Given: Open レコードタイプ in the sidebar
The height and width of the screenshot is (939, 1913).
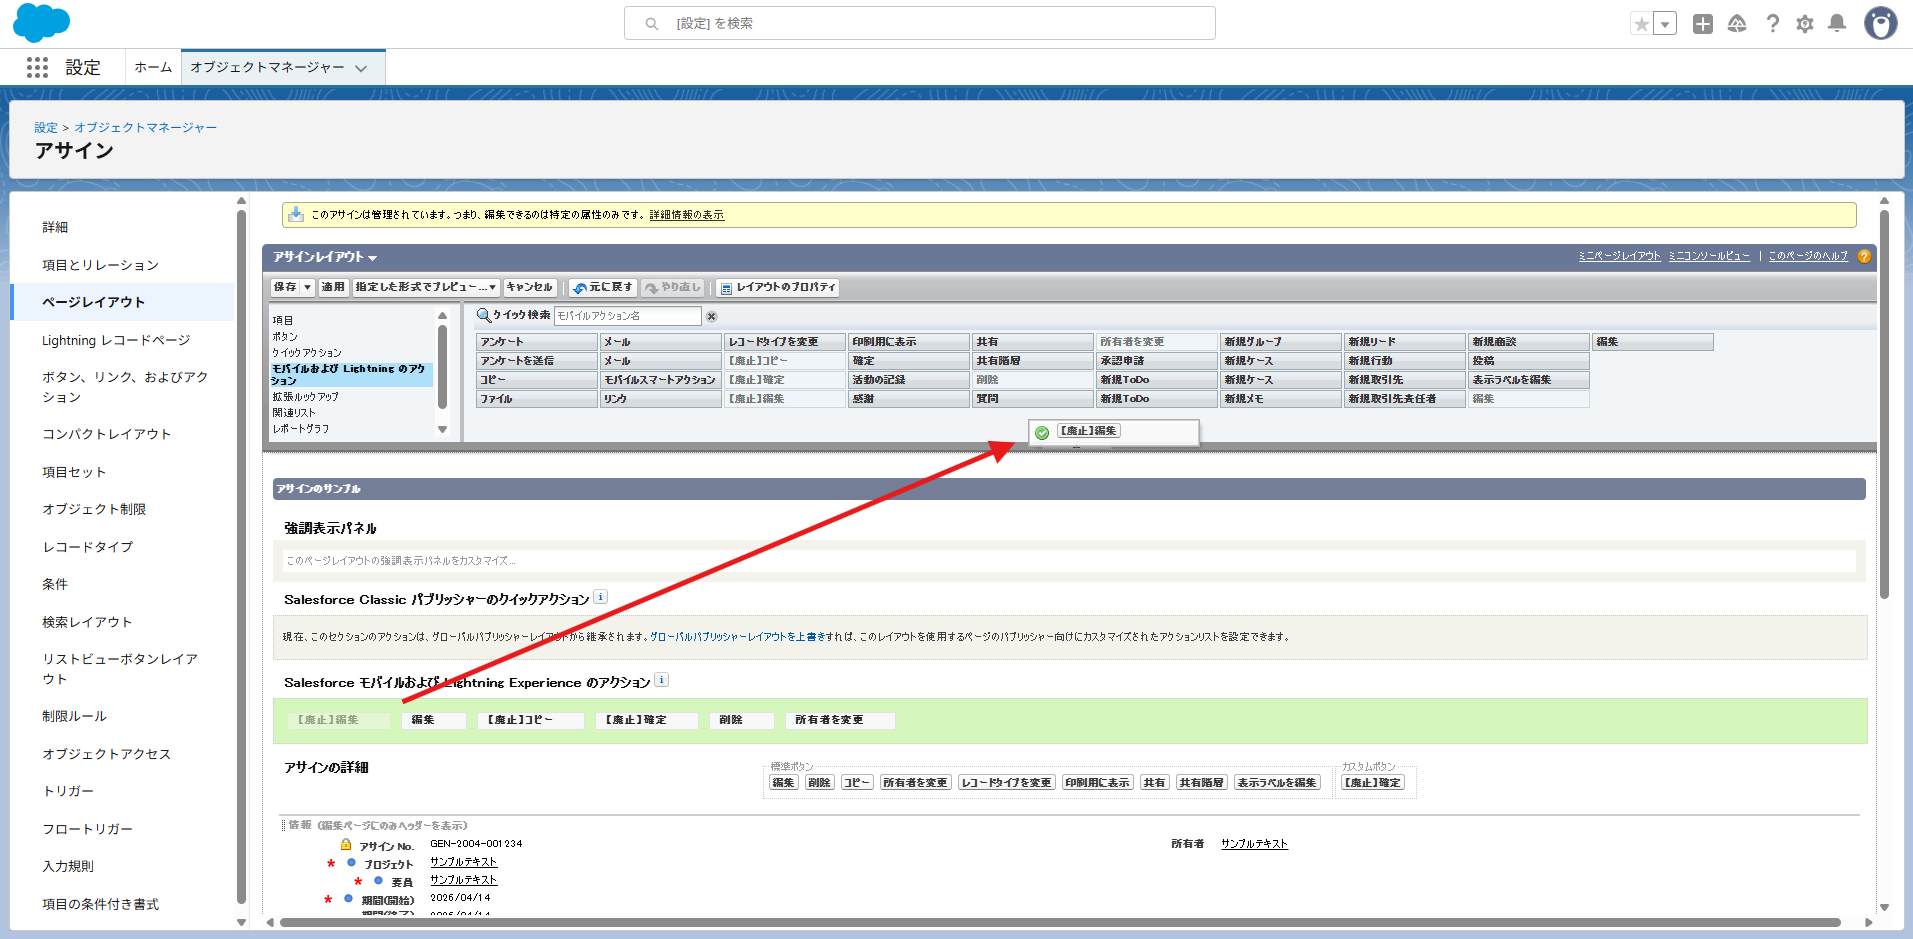Looking at the screenshot, I should 87,547.
